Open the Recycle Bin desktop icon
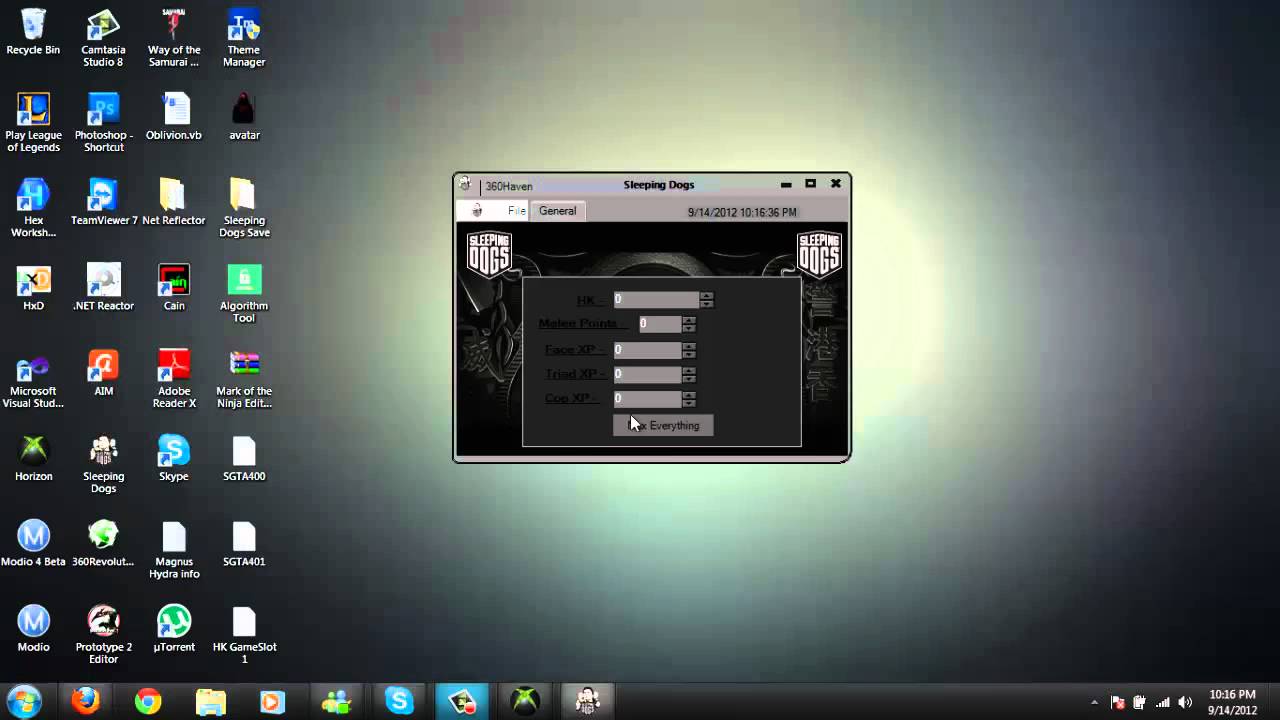The image size is (1280, 720). [x=33, y=32]
